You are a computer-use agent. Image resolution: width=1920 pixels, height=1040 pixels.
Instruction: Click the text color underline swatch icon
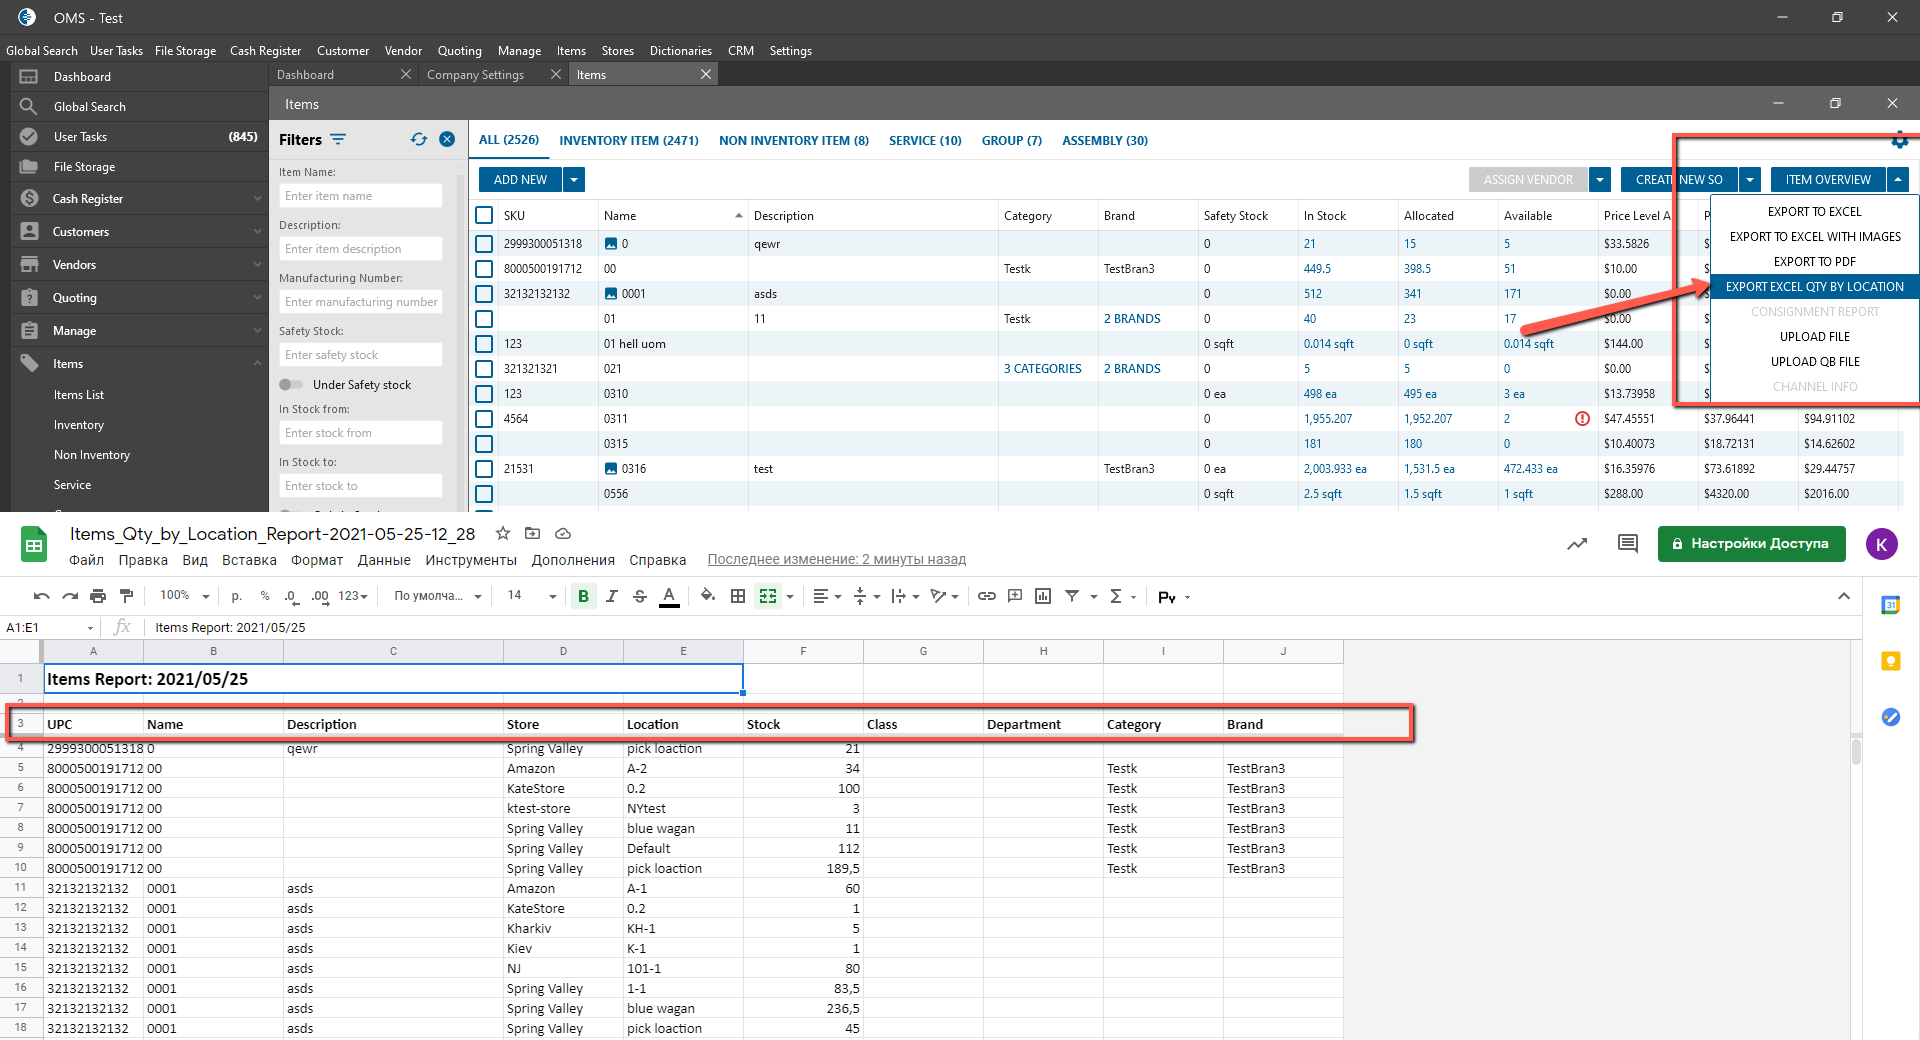[x=669, y=597]
